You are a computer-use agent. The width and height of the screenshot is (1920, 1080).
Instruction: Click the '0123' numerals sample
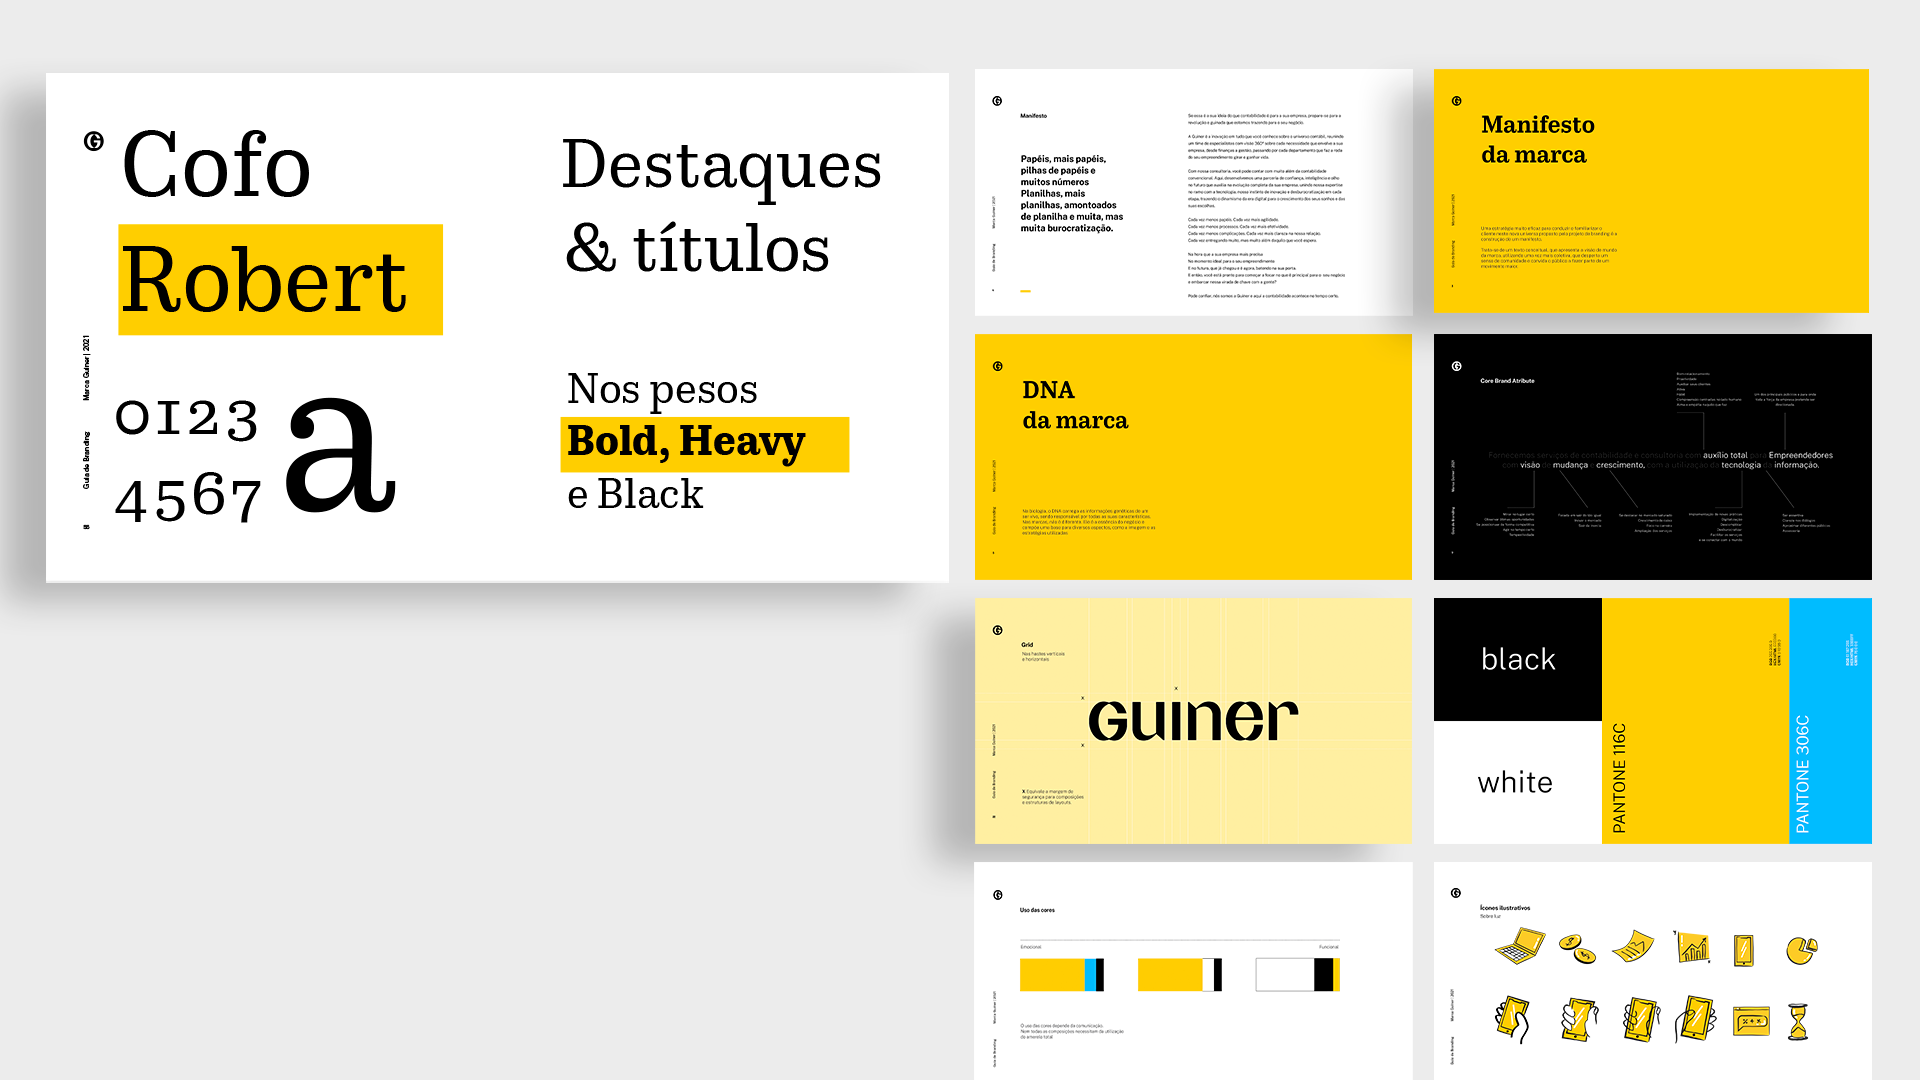coord(187,418)
